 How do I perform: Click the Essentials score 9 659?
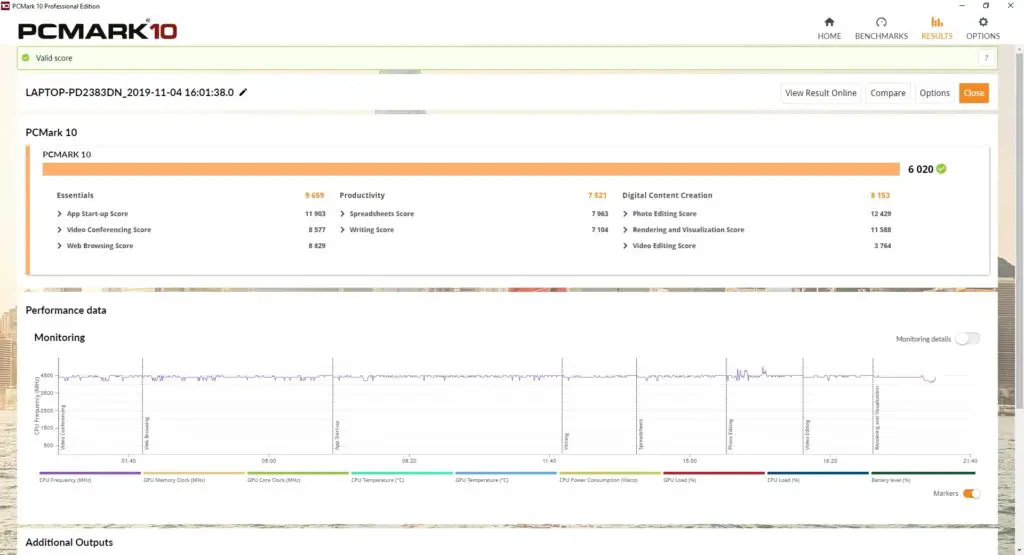coord(314,195)
